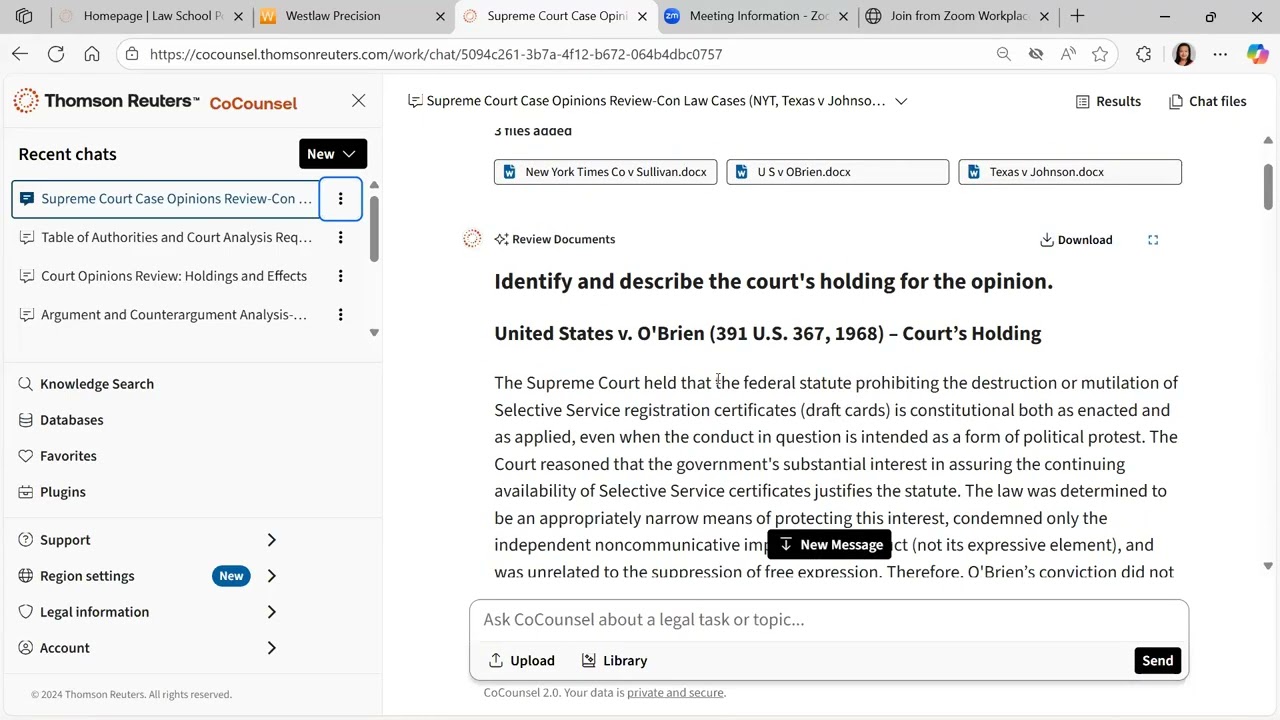
Task: Go to browser Home icon
Action: (92, 54)
